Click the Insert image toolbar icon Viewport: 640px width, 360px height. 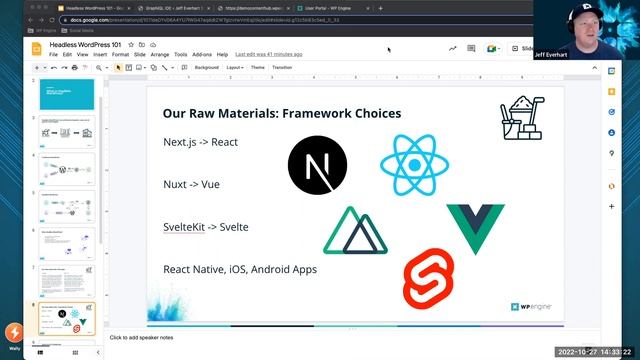(139, 68)
